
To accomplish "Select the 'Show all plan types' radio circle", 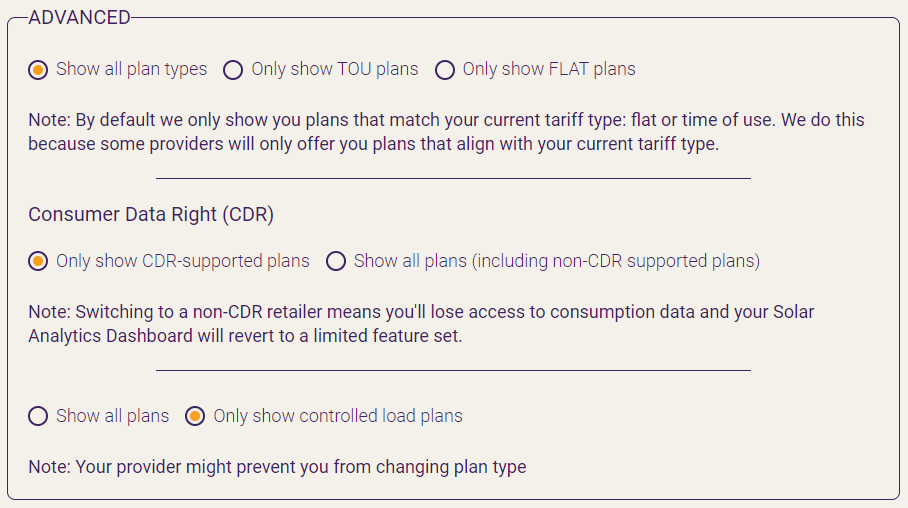I will pyautogui.click(x=38, y=70).
